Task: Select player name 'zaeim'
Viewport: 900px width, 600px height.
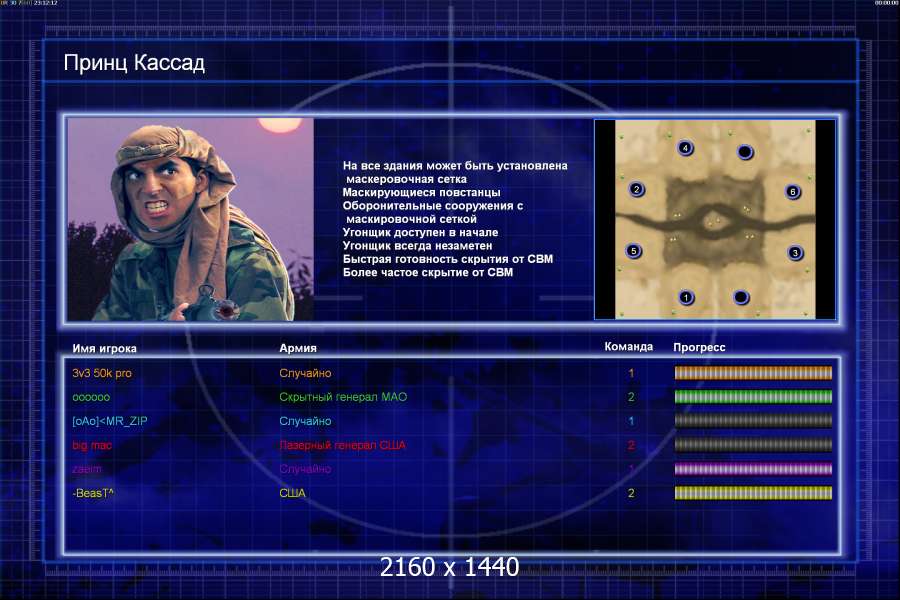Action: click(87, 469)
